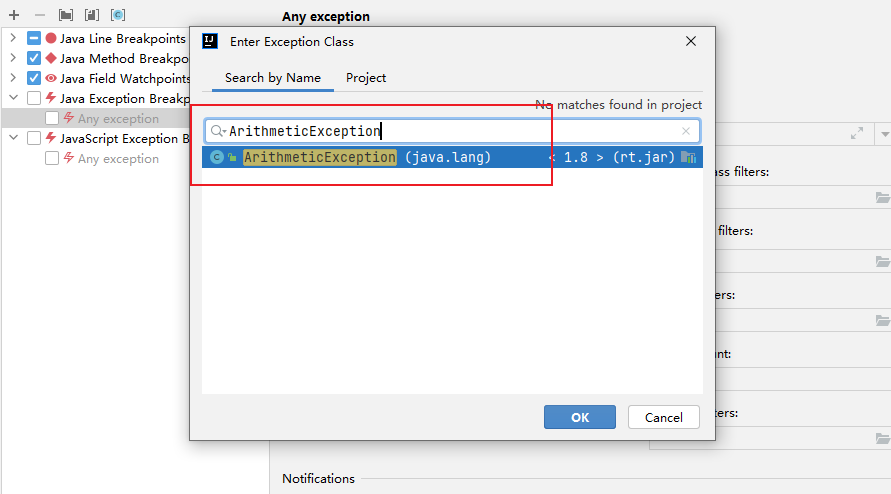Screen dimensions: 891x494
Task: Click the Group by class icon
Action: pos(118,15)
